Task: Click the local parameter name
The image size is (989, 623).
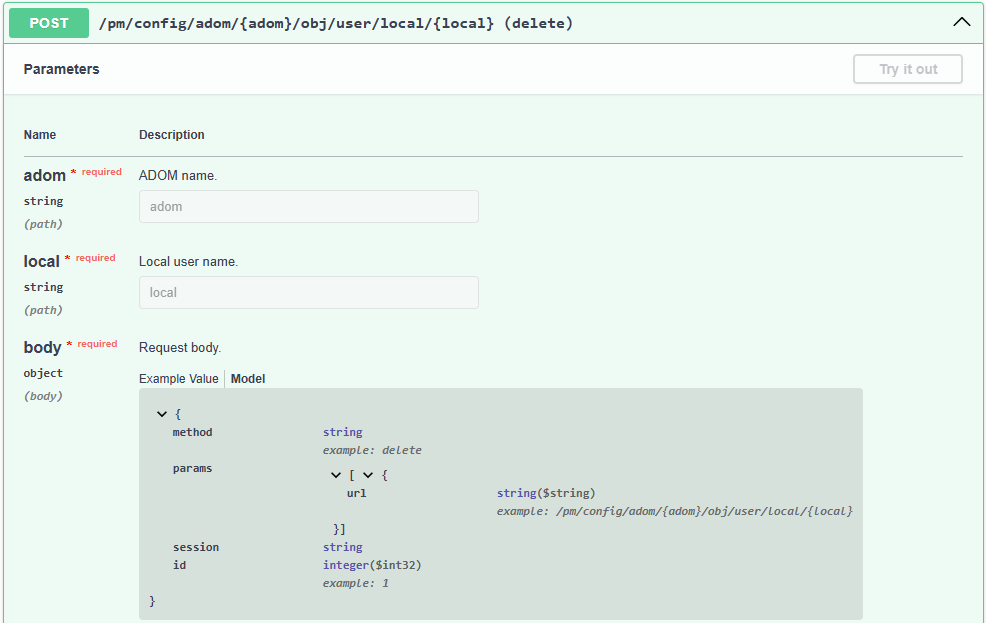Action: pyautogui.click(x=42, y=262)
